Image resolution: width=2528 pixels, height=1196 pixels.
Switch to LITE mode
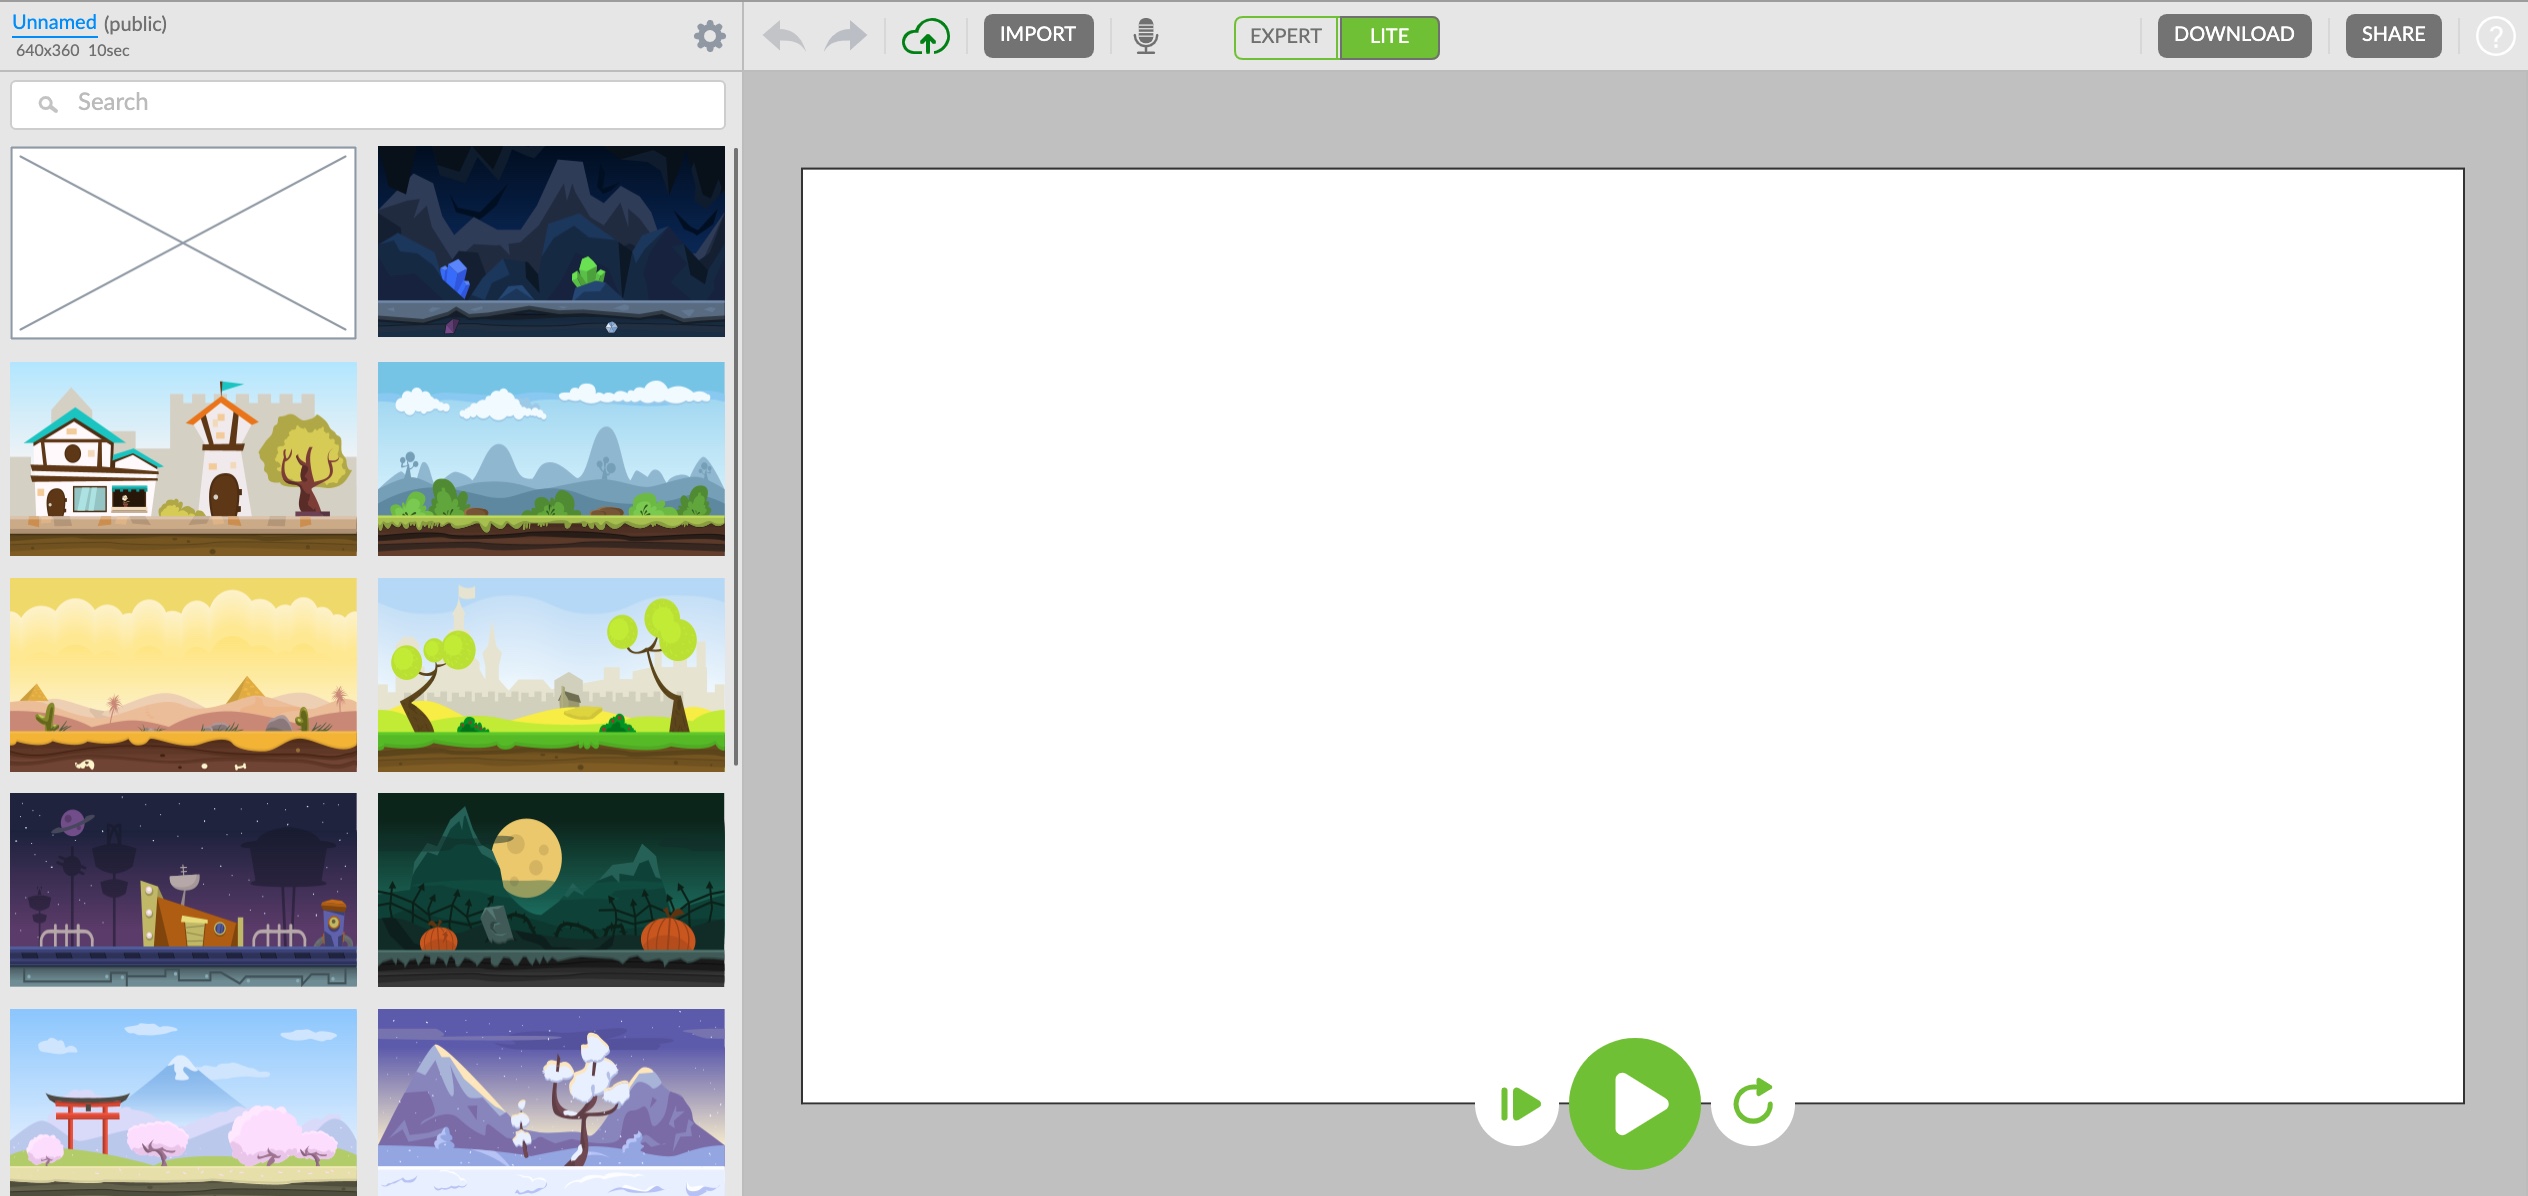tap(1389, 37)
